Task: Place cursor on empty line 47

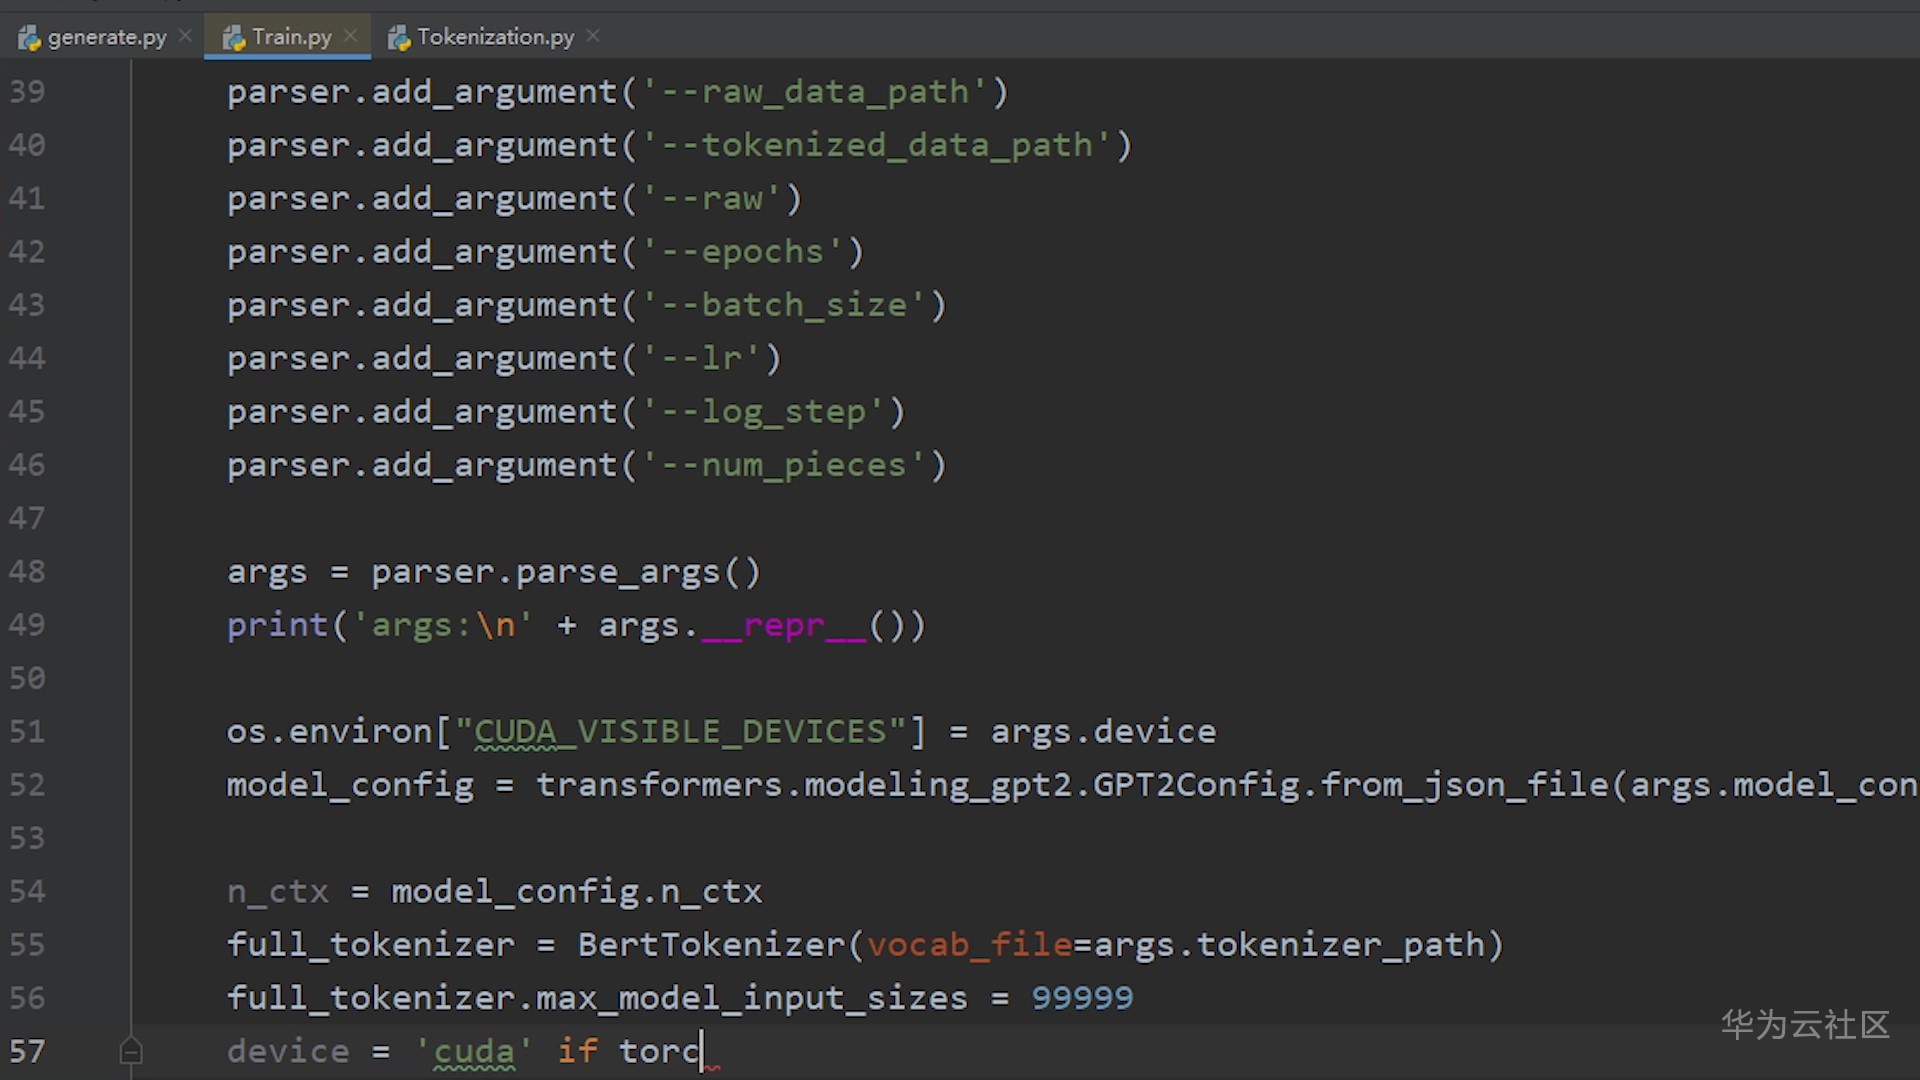Action: point(600,518)
